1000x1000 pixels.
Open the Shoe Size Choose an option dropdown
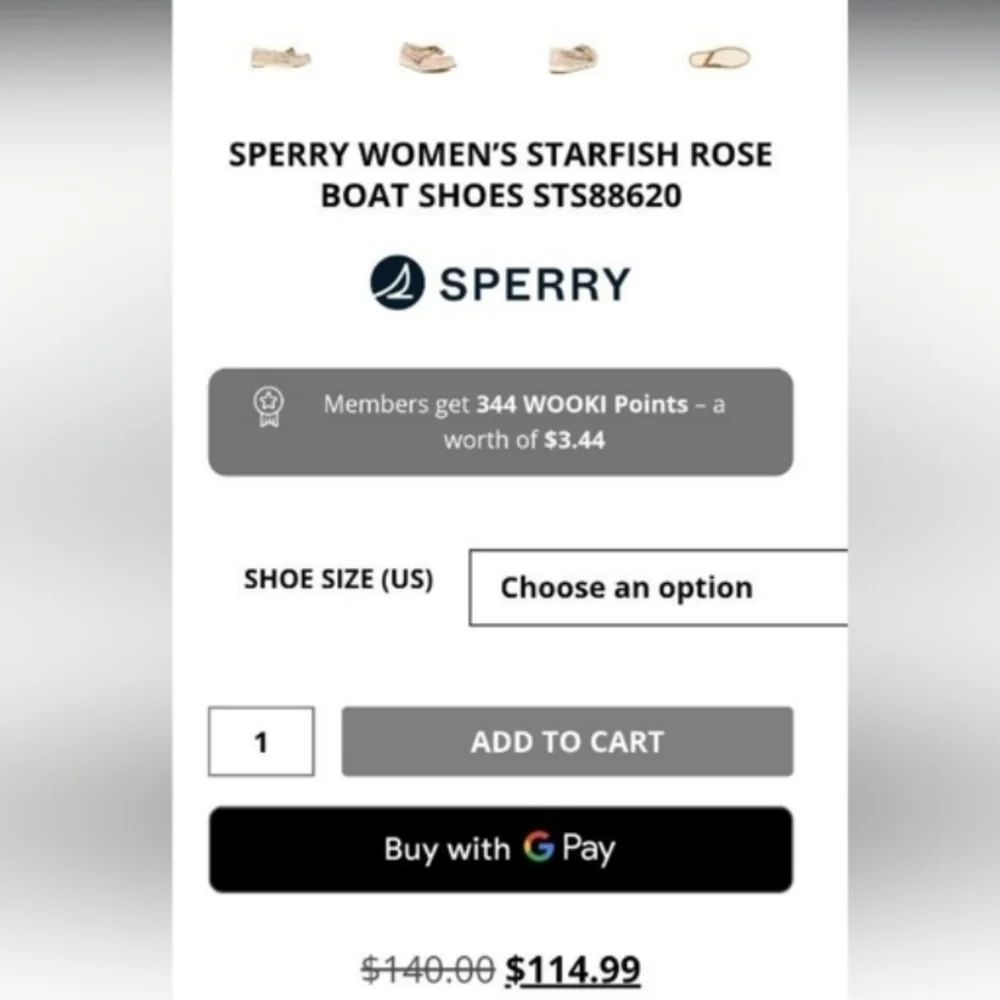658,588
